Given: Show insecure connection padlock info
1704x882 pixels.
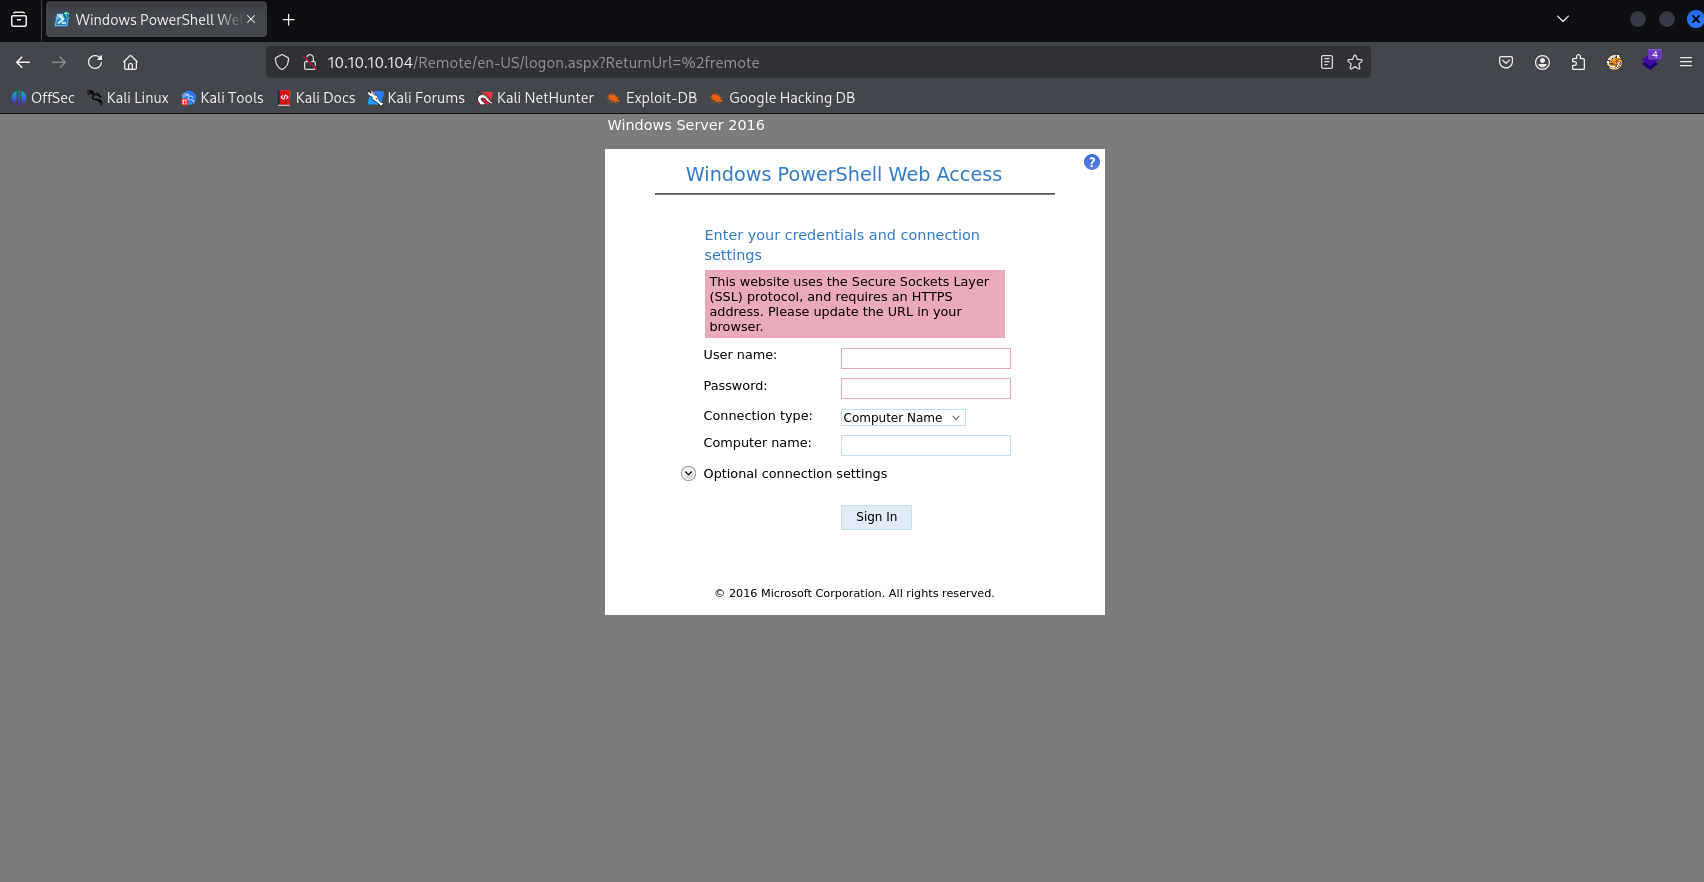Looking at the screenshot, I should (310, 62).
